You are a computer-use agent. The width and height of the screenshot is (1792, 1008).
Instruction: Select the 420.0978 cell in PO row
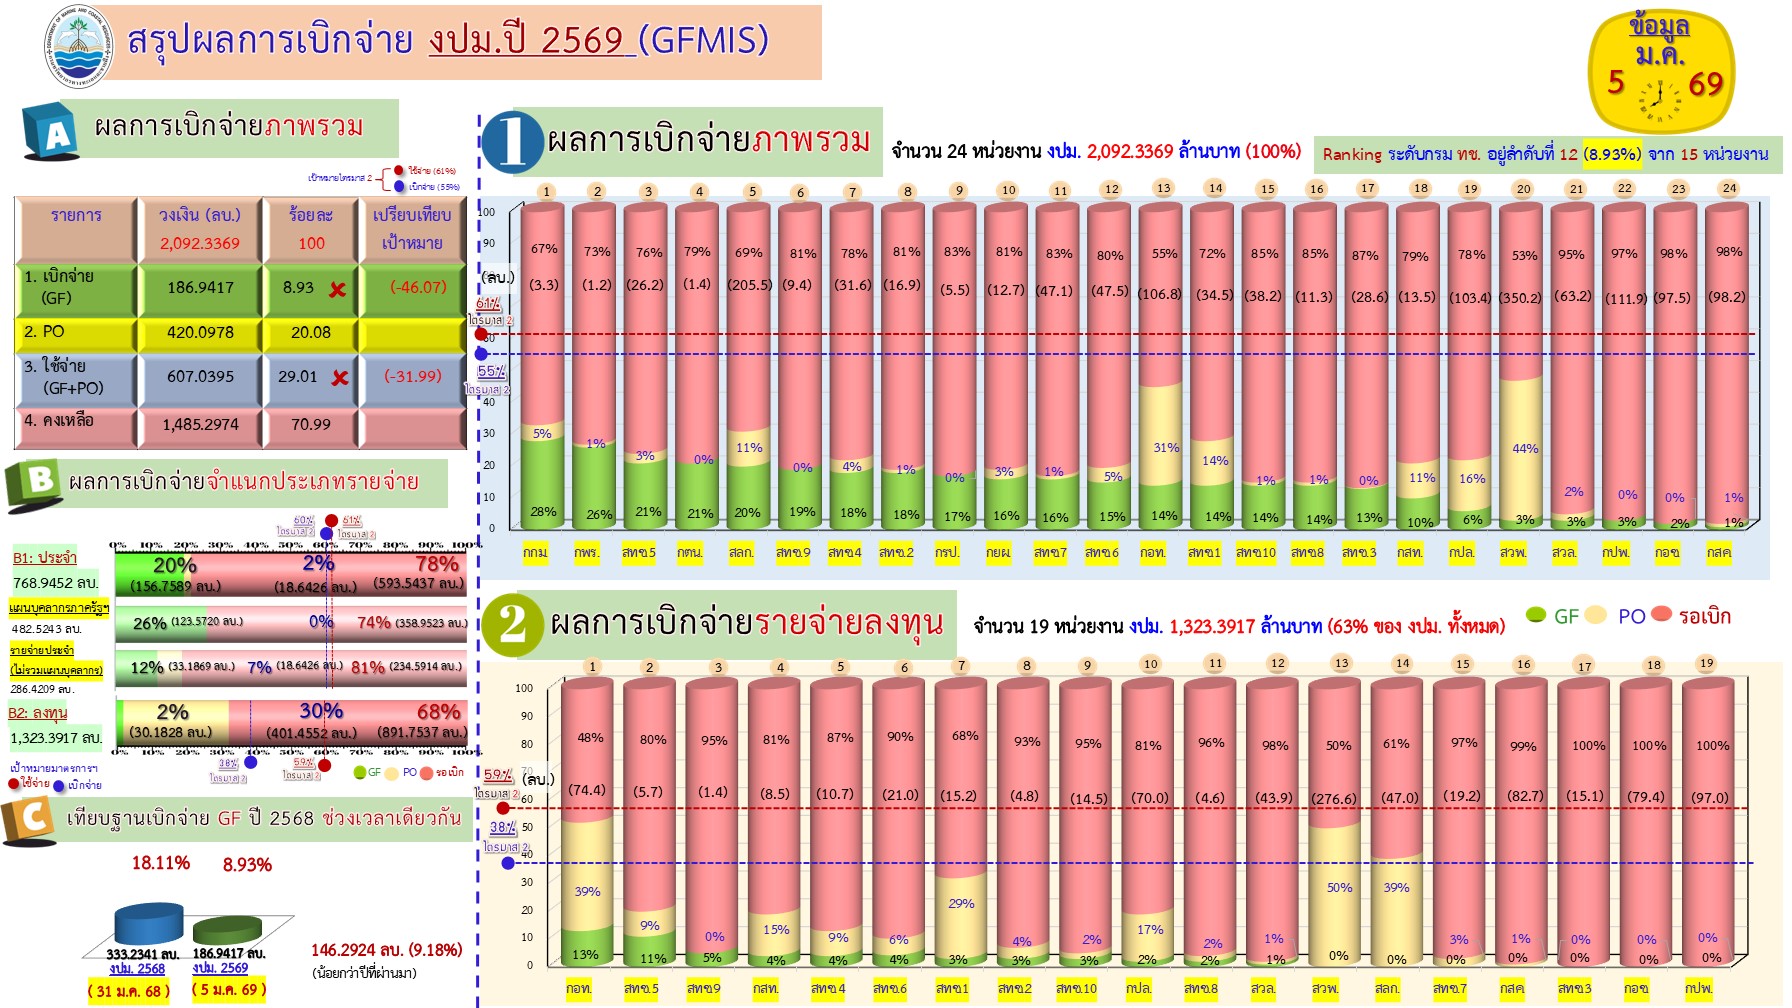click(x=200, y=333)
